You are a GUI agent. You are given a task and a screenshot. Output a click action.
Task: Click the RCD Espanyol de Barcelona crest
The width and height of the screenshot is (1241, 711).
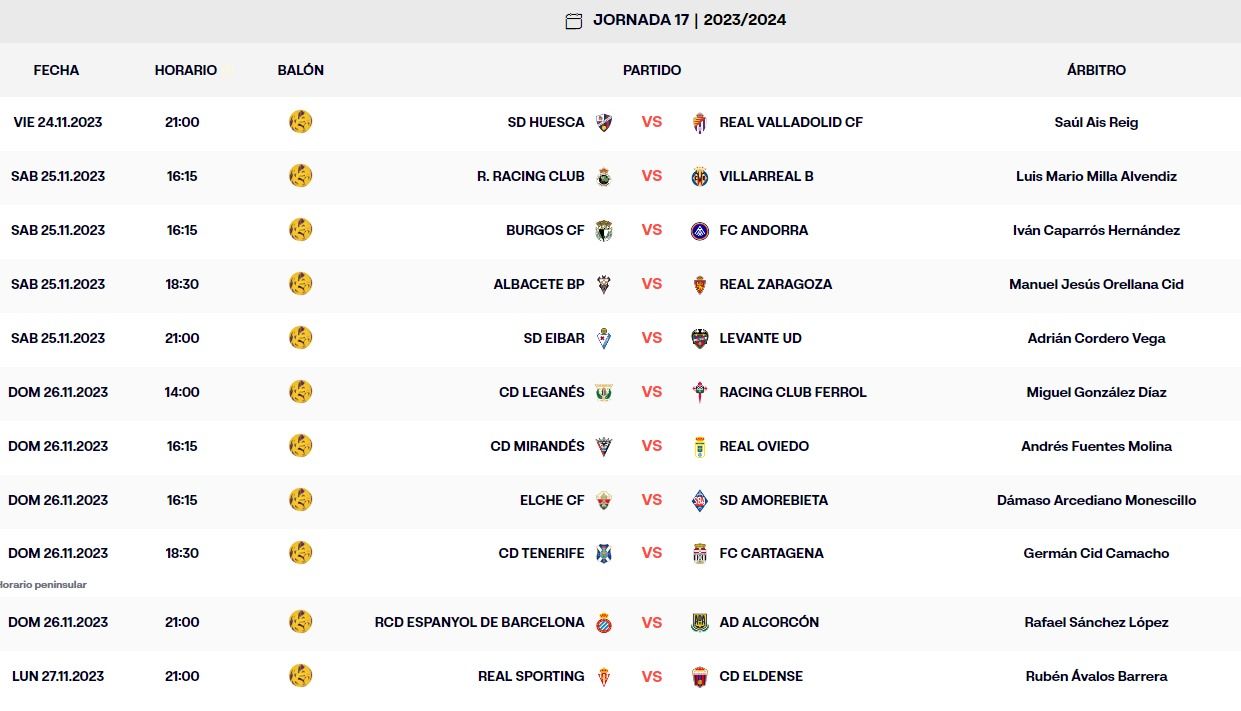point(604,623)
